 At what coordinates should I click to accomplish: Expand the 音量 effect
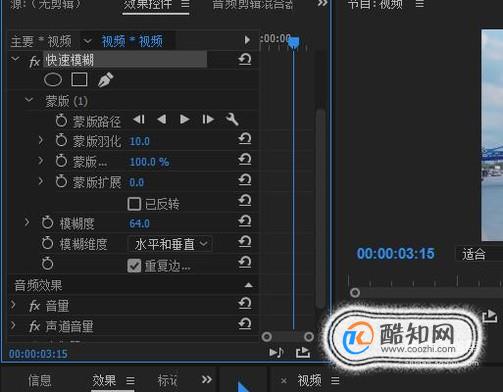pos(13,304)
